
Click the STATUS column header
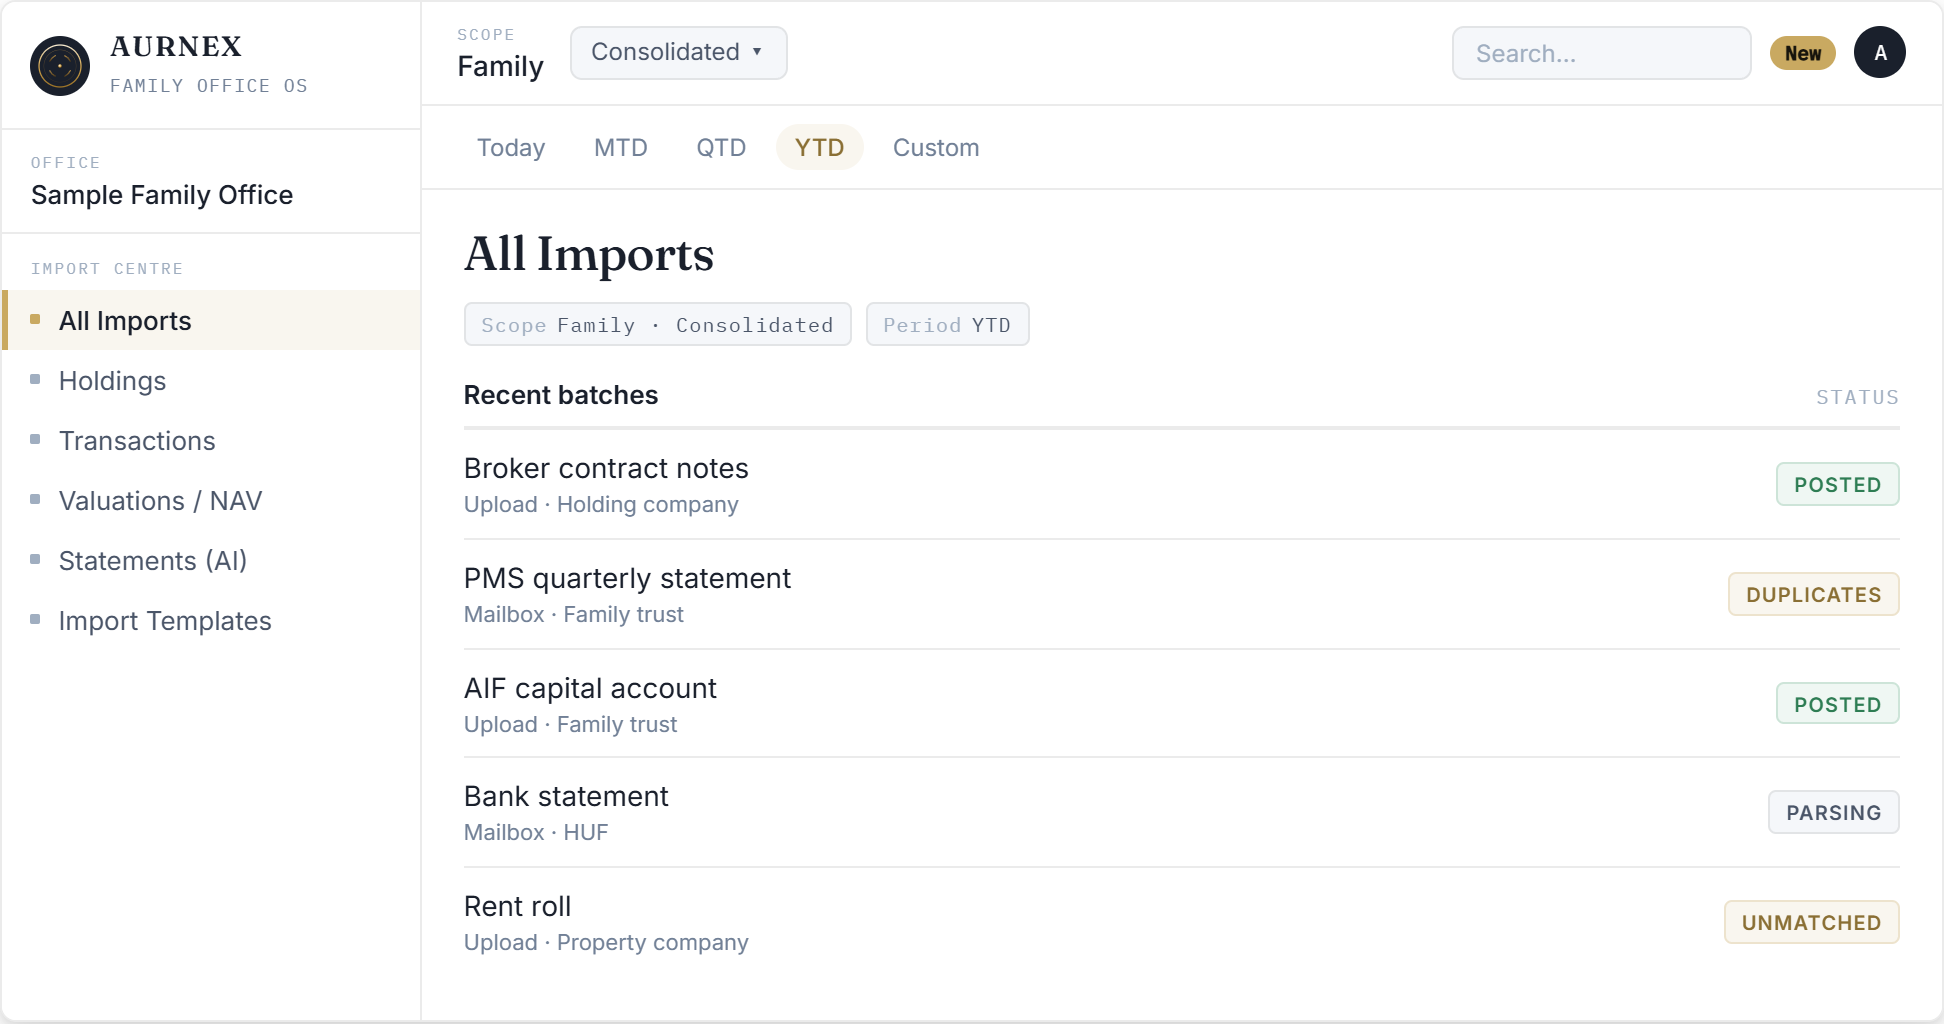pos(1857,397)
